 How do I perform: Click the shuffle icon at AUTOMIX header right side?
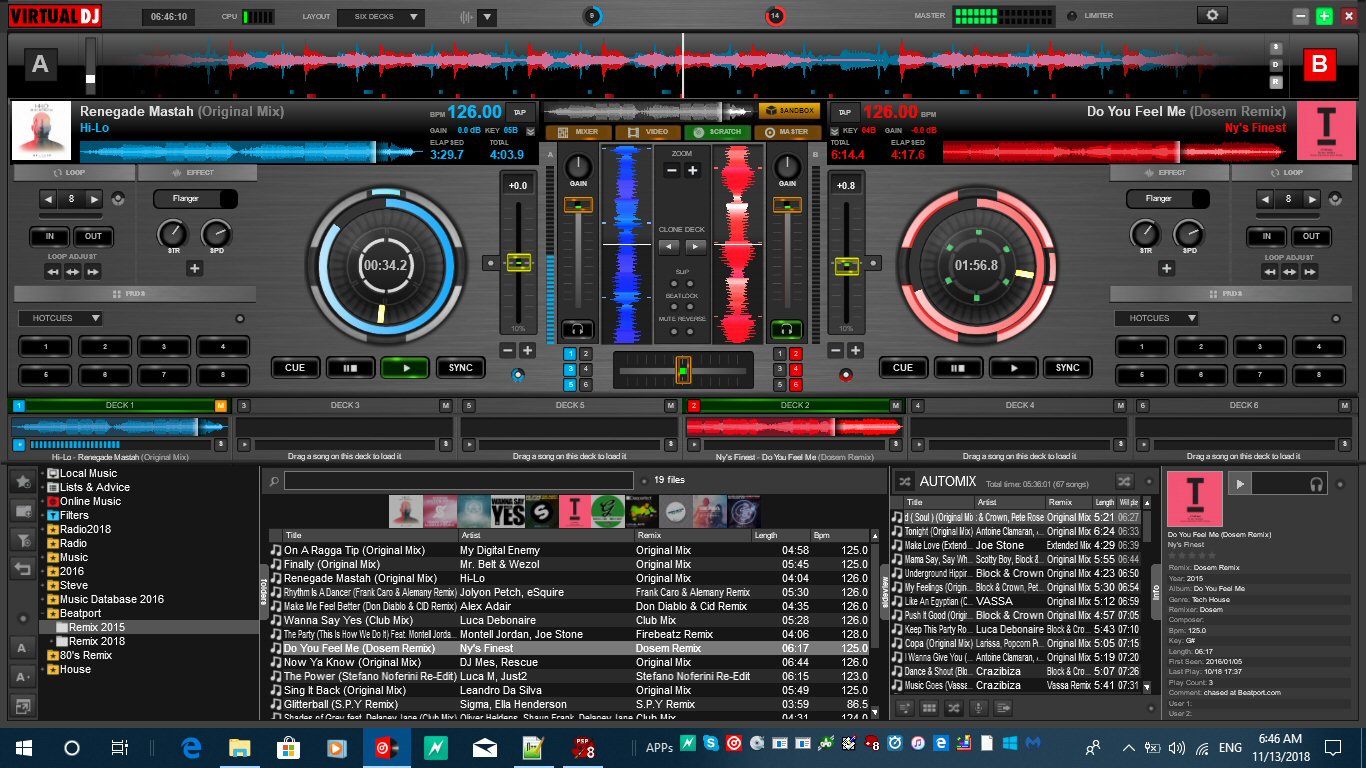click(1125, 481)
